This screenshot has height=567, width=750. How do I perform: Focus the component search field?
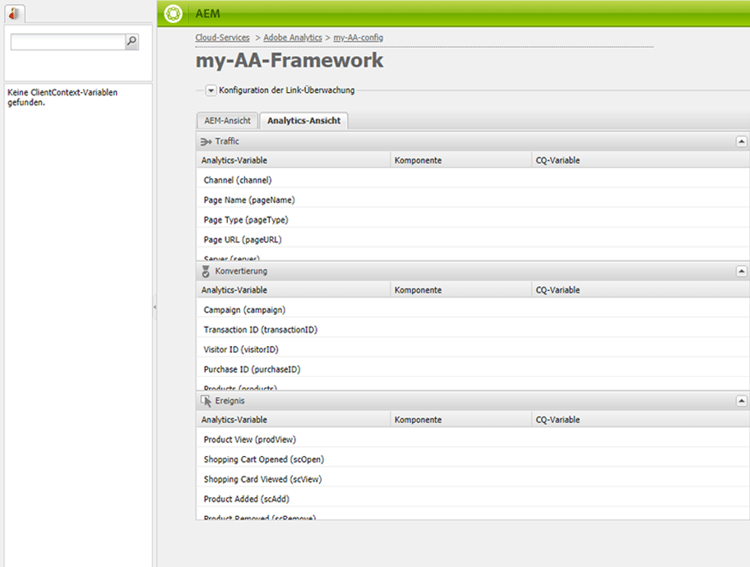(x=68, y=42)
